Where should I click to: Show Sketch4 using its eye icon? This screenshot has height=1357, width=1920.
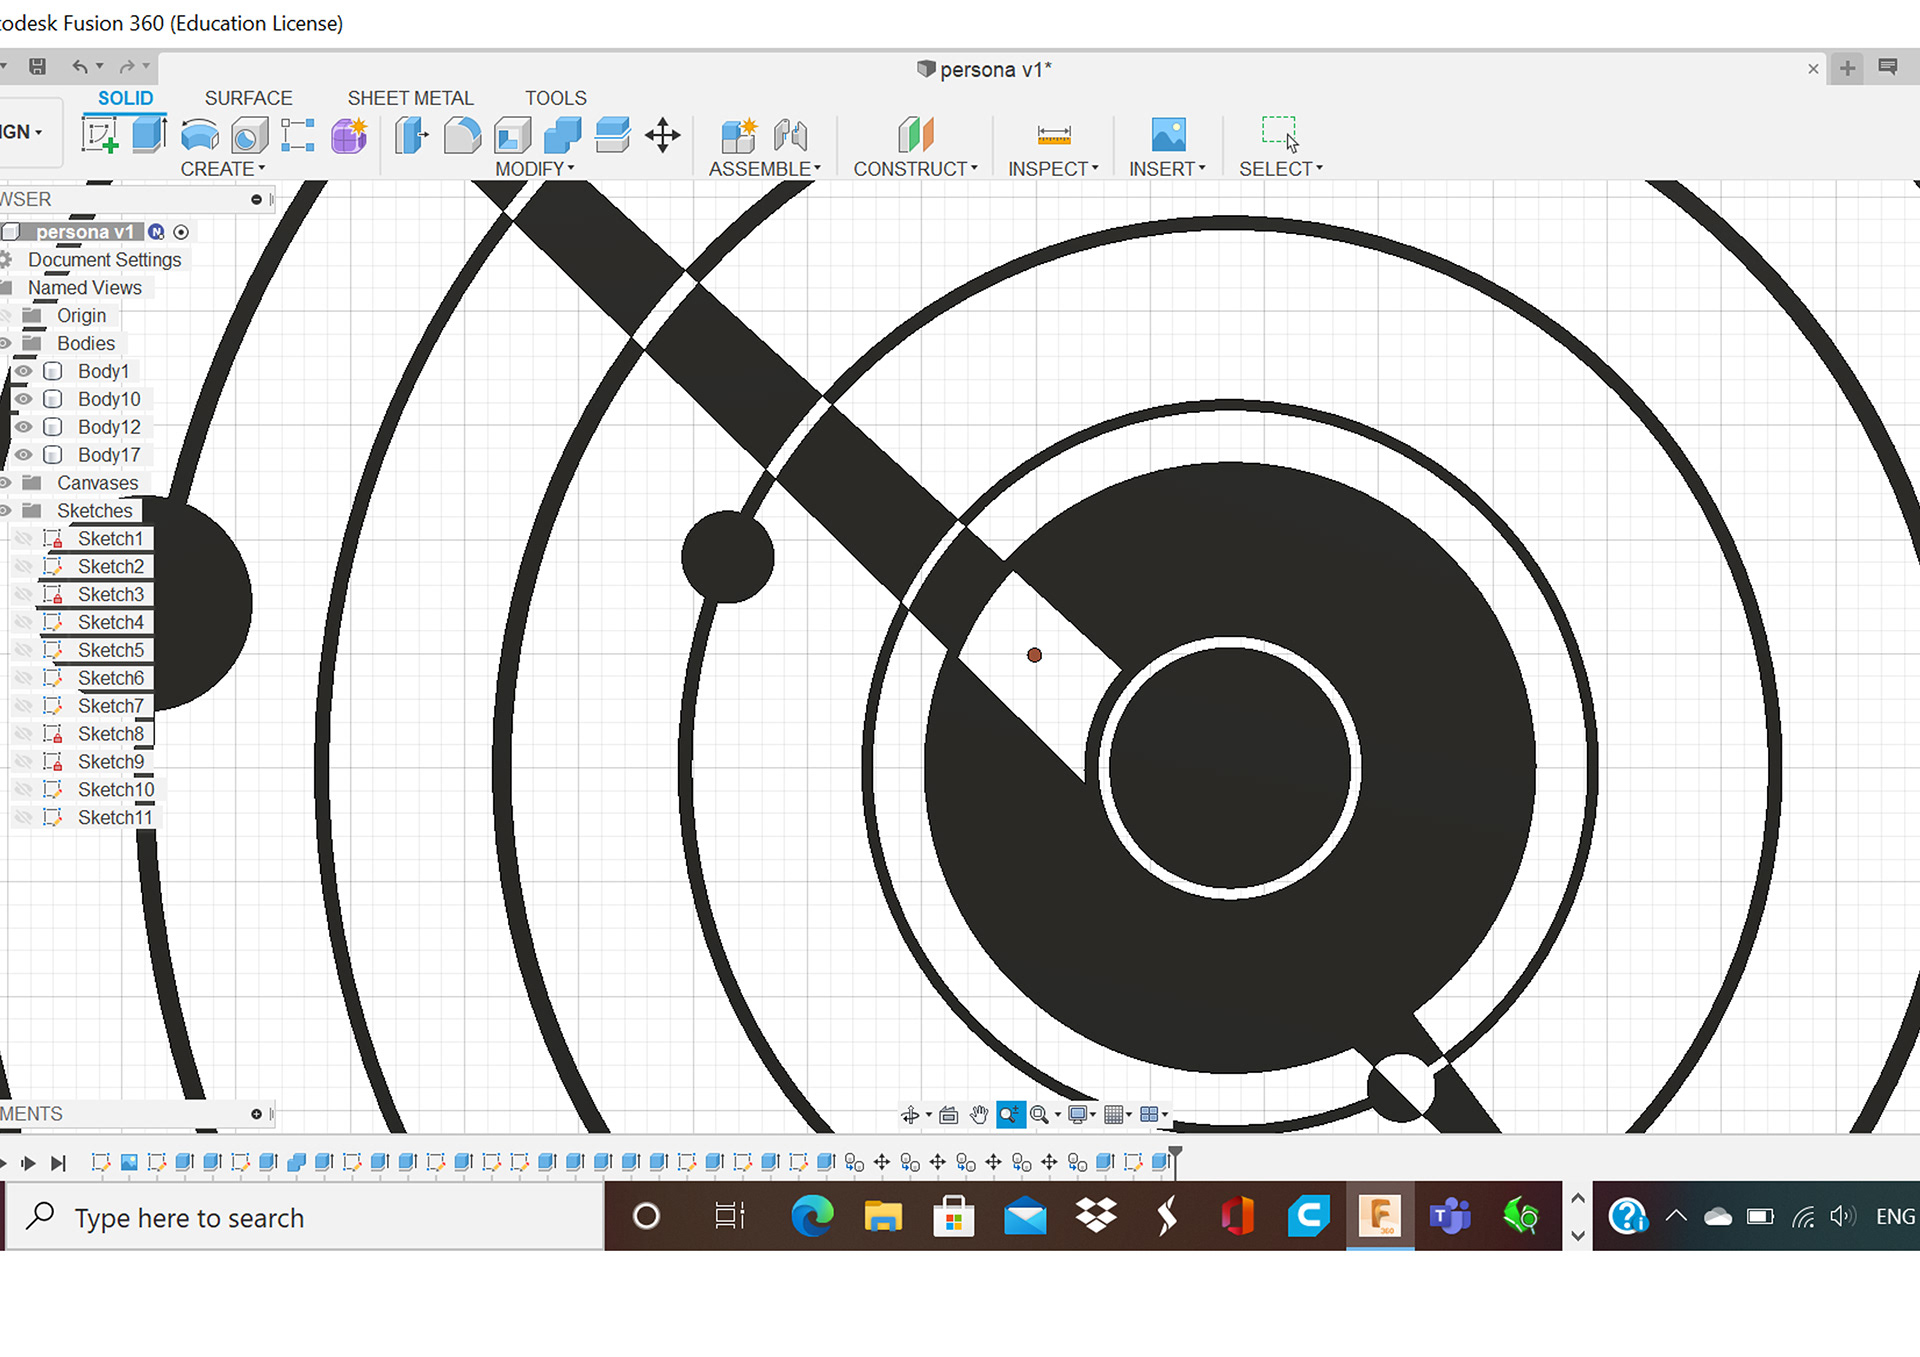coord(23,622)
